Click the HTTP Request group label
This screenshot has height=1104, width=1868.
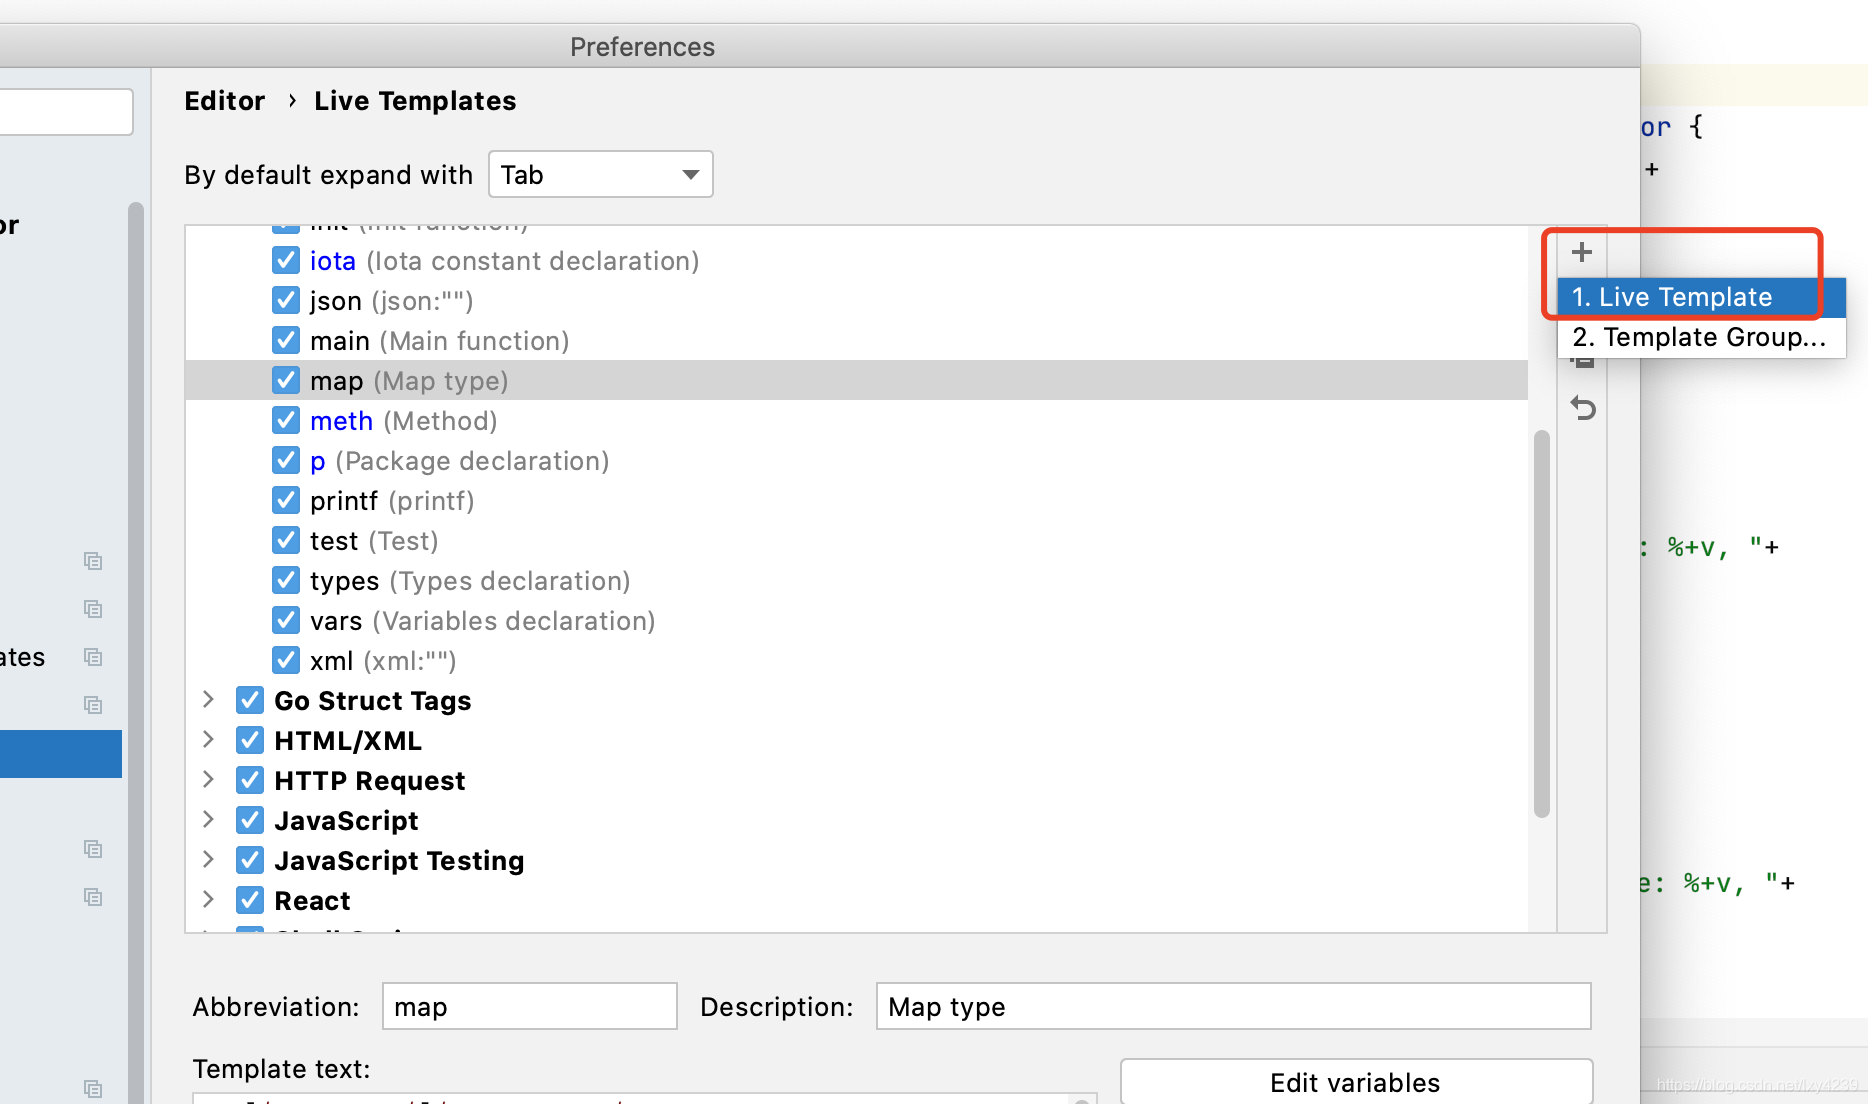click(370, 781)
